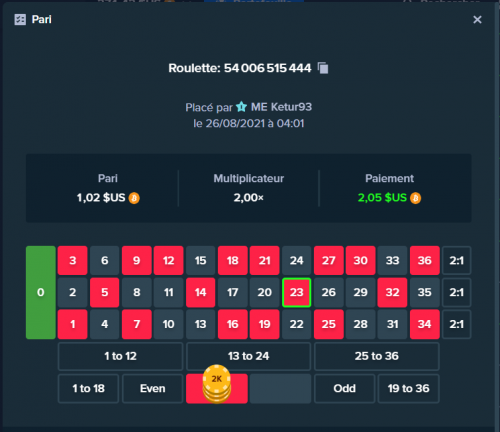Bet on 13 to 24 dozen
Image resolution: width=500 pixels, height=432 pixels.
[248, 356]
